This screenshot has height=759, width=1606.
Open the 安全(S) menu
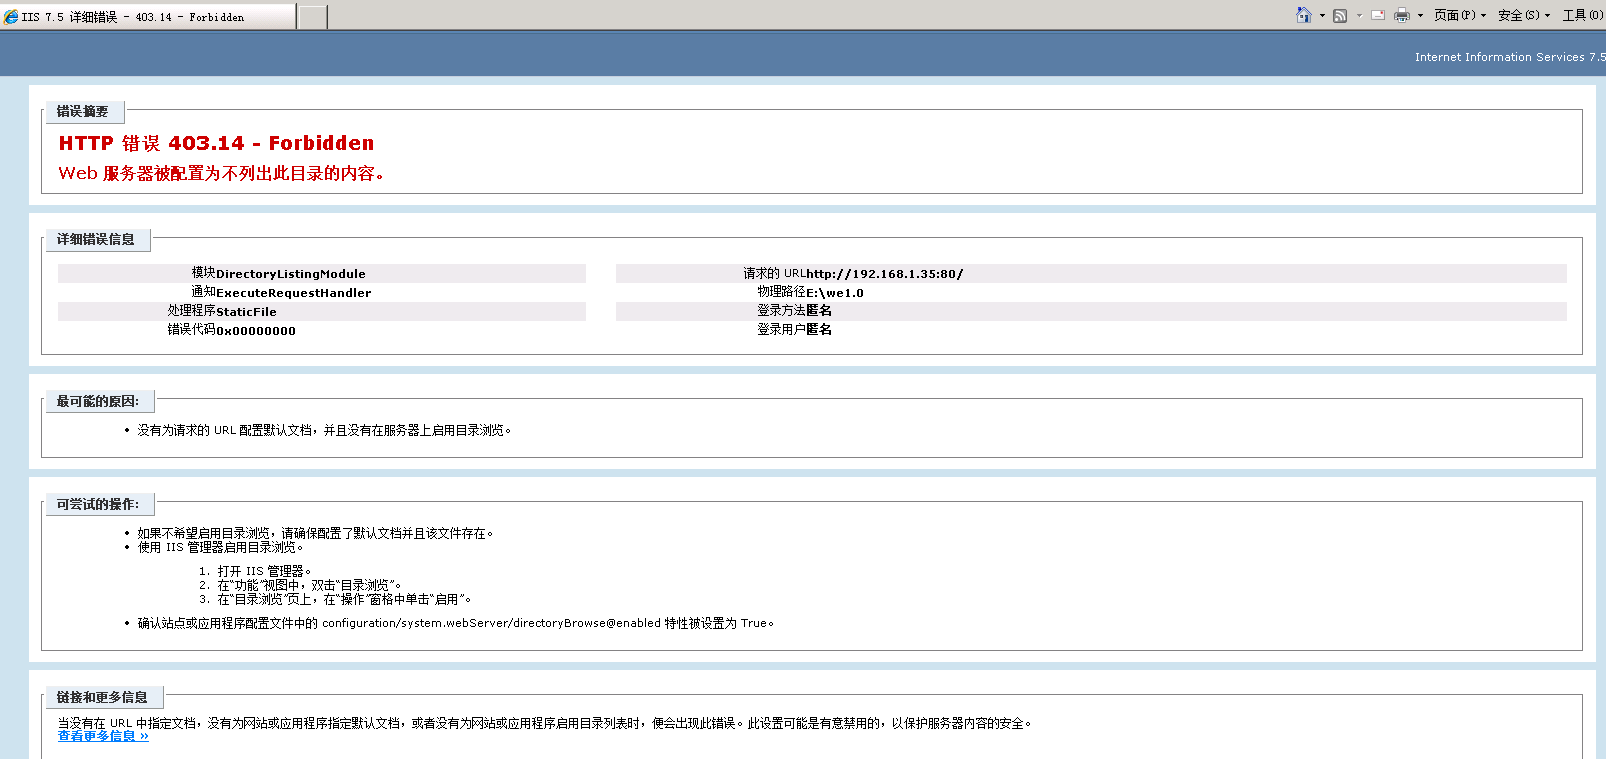tap(1524, 15)
